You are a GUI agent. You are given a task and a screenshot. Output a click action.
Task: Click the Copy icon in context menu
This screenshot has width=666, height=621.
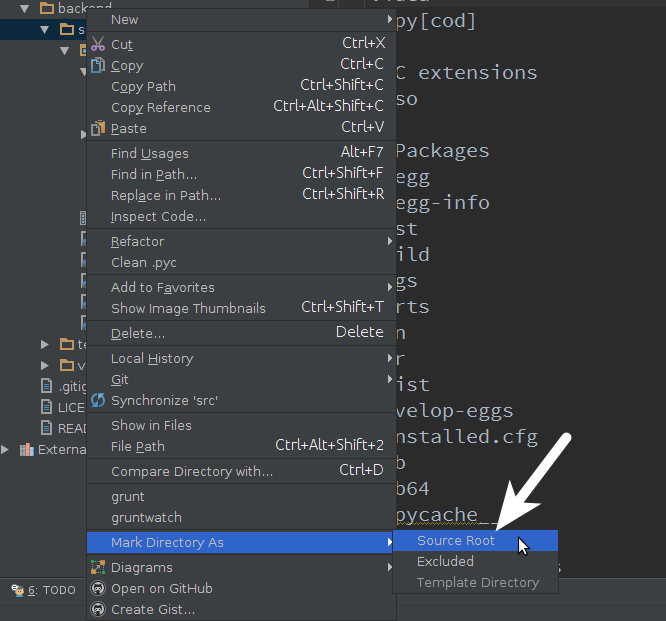(x=98, y=65)
